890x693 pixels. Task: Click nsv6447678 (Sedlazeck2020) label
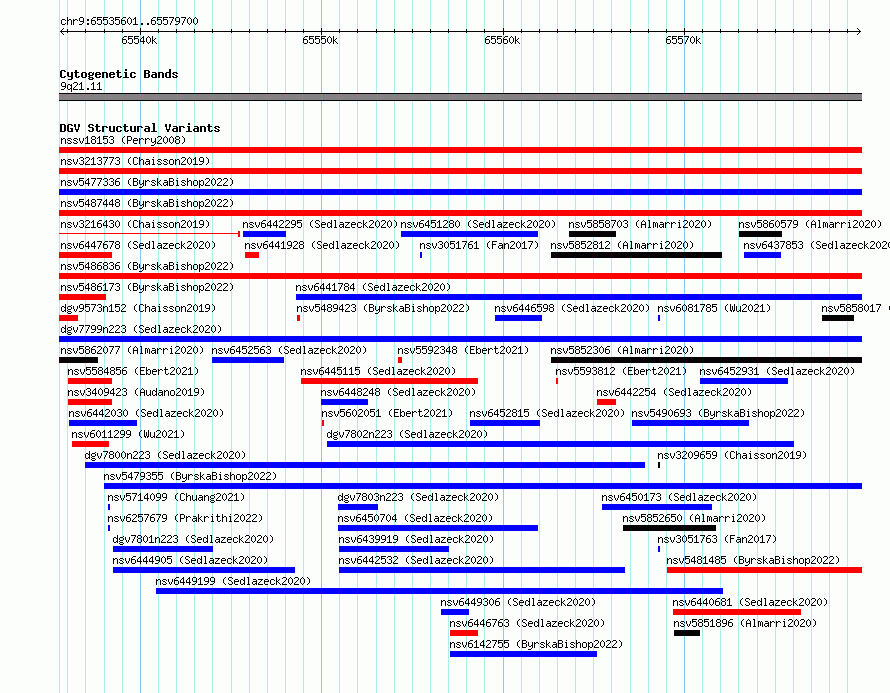[138, 245]
